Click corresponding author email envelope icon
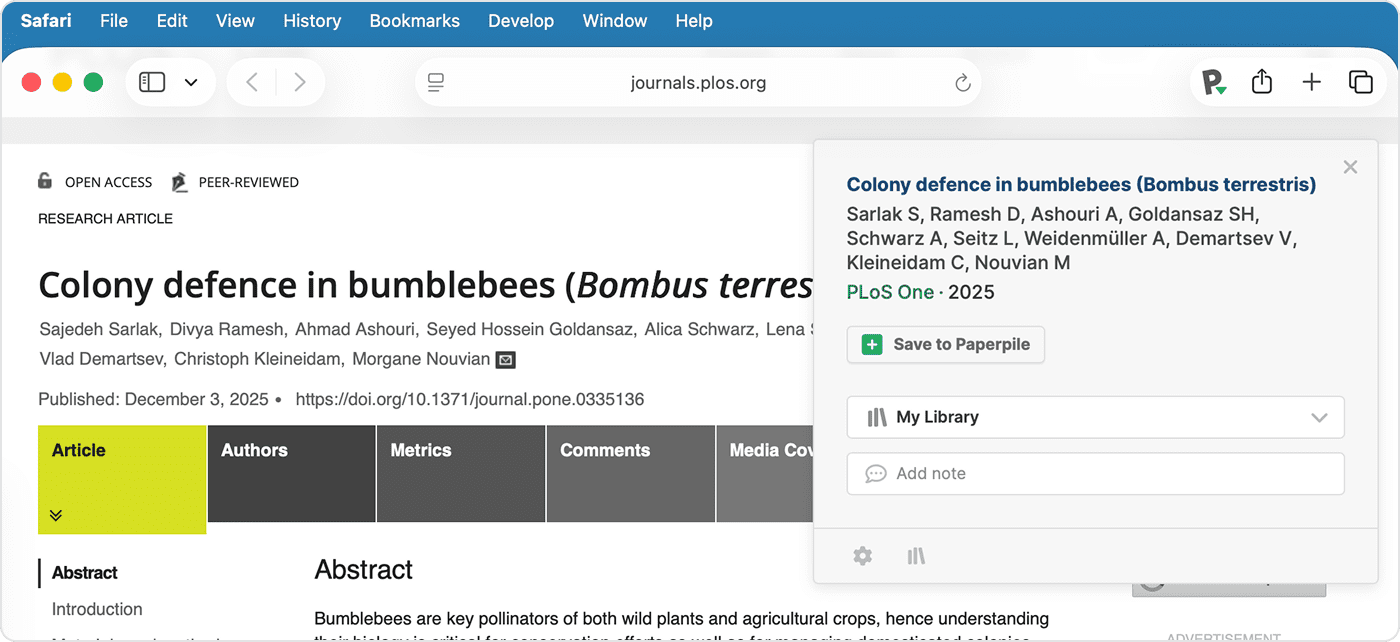The height and width of the screenshot is (642, 1400). point(506,360)
